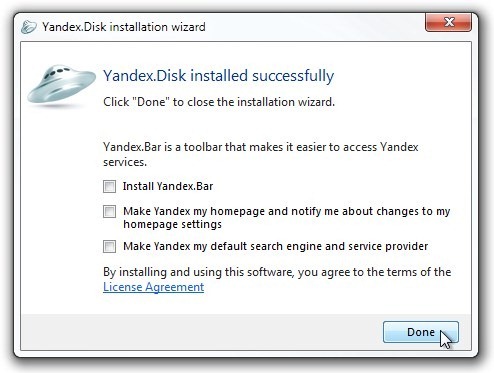Finish setup with the Done button
Screen dimensions: 494x373
[421, 332]
